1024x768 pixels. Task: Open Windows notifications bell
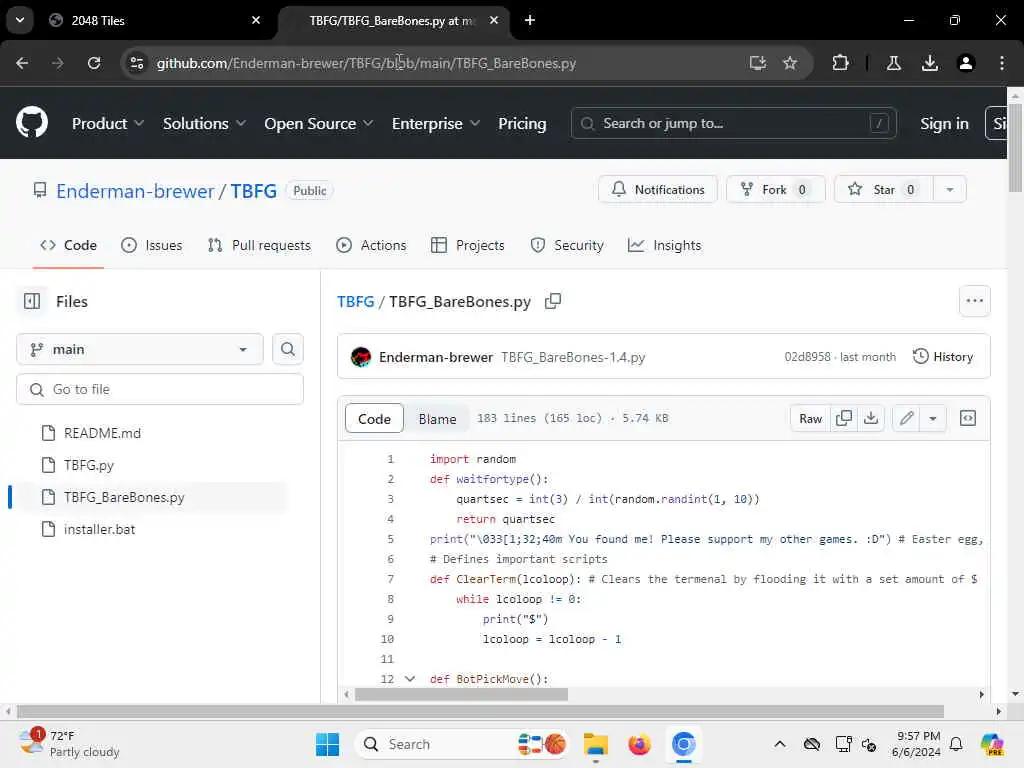(x=956, y=744)
